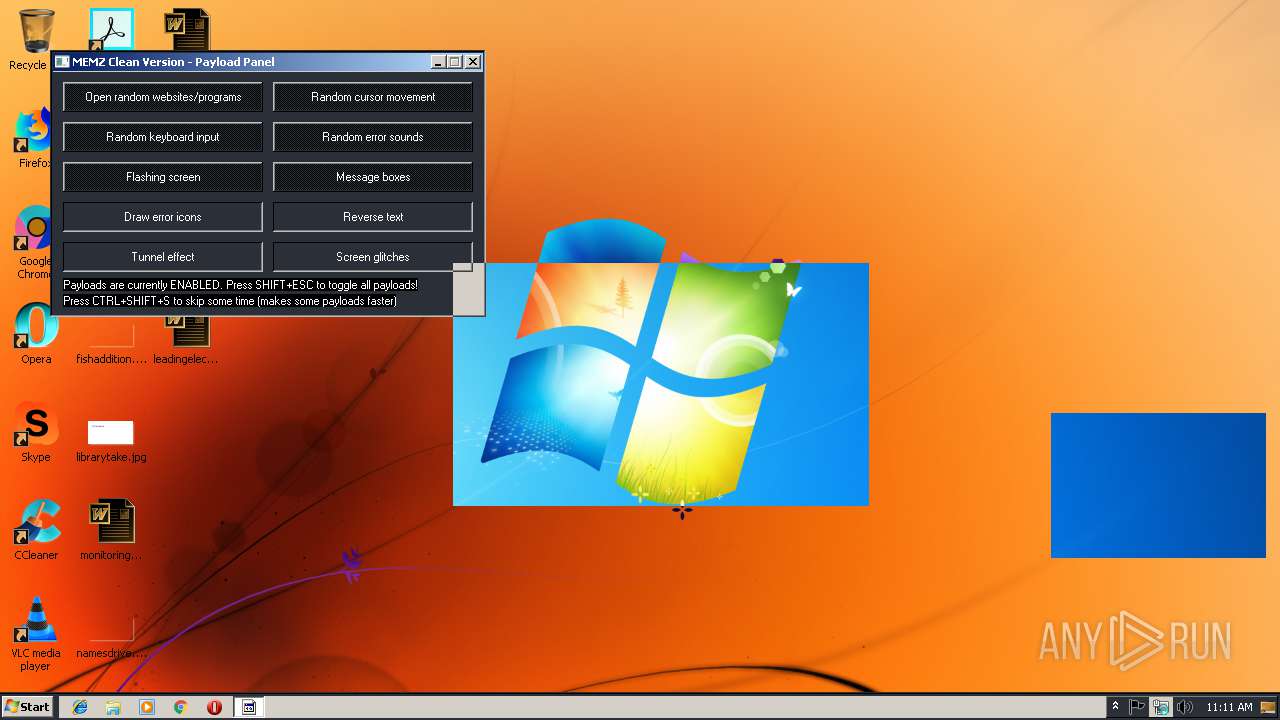The width and height of the screenshot is (1280, 720).
Task: Toggle the 'Draw error icons' payload
Action: pos(163,217)
